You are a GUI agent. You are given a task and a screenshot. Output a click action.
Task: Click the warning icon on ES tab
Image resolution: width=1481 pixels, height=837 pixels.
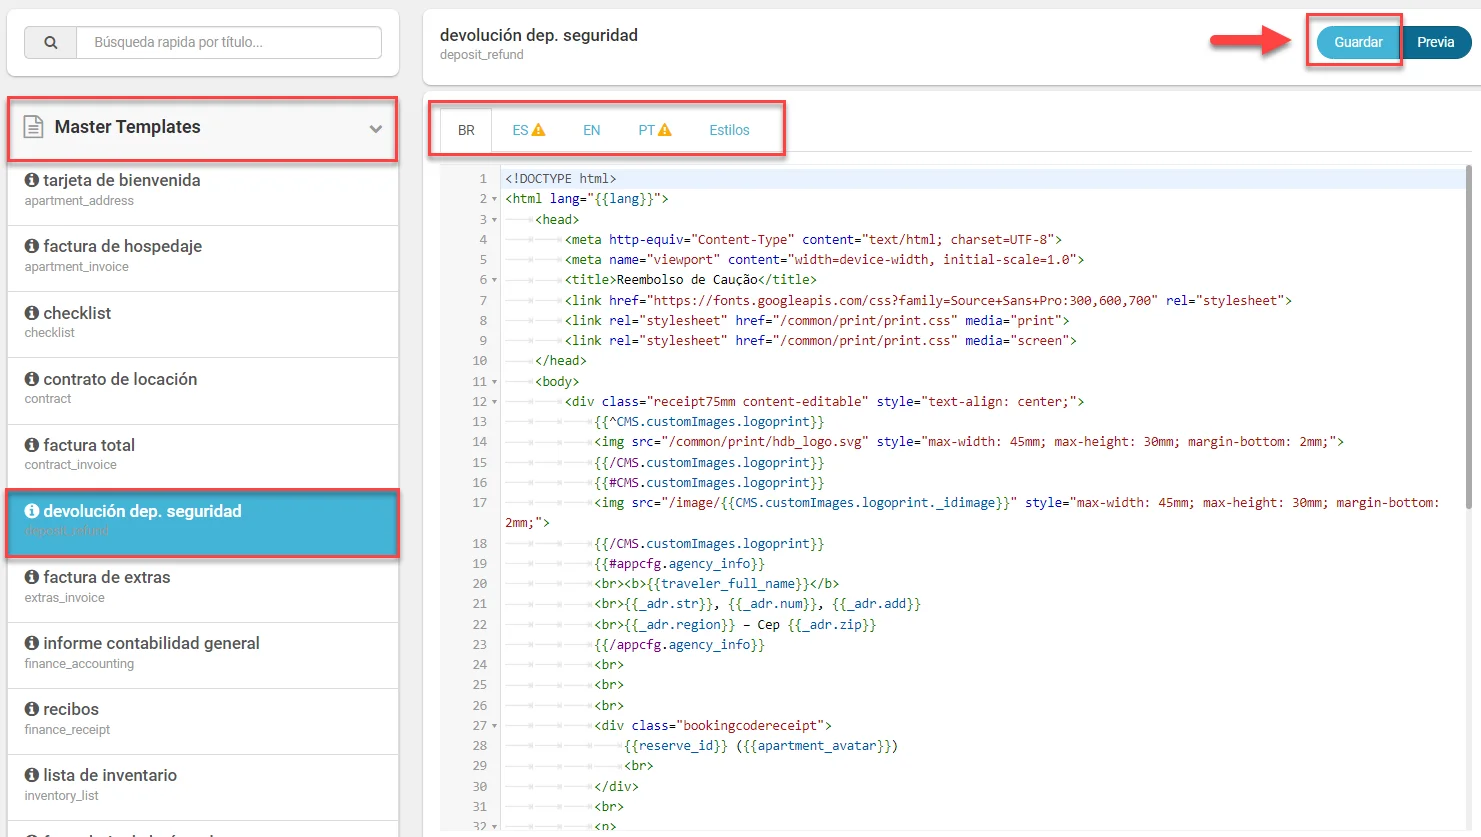click(538, 130)
